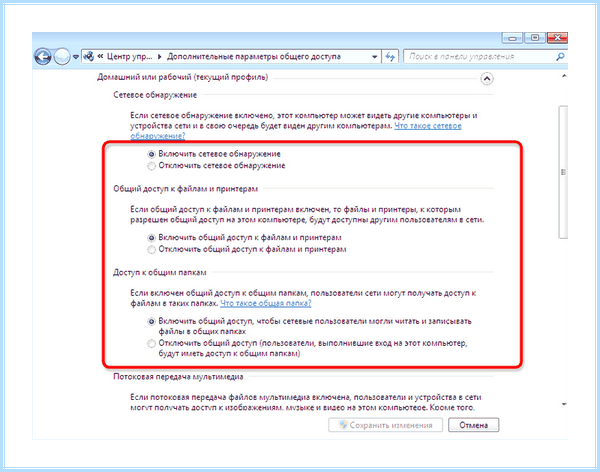Screen dimensions: 600x472
Task: Open the breadcrumb arrow after «Центр упр...»
Action: click(x=160, y=57)
